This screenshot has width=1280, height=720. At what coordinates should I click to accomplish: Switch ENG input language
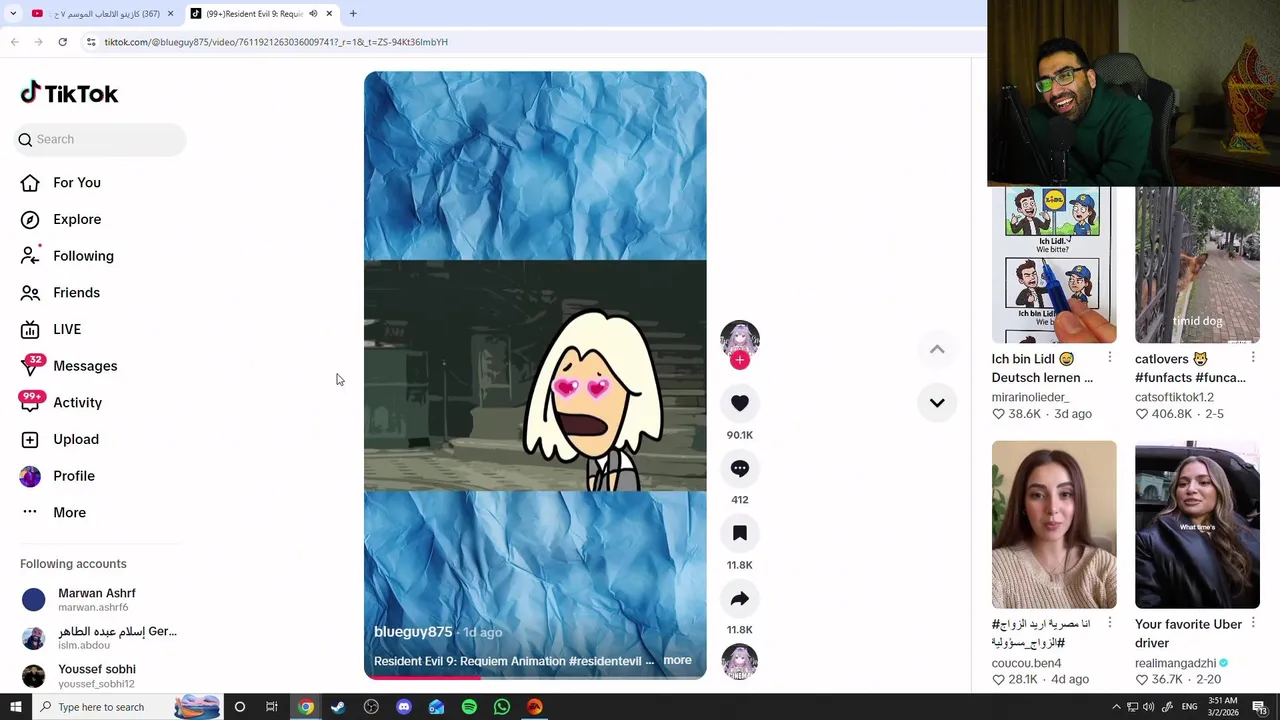(1190, 707)
